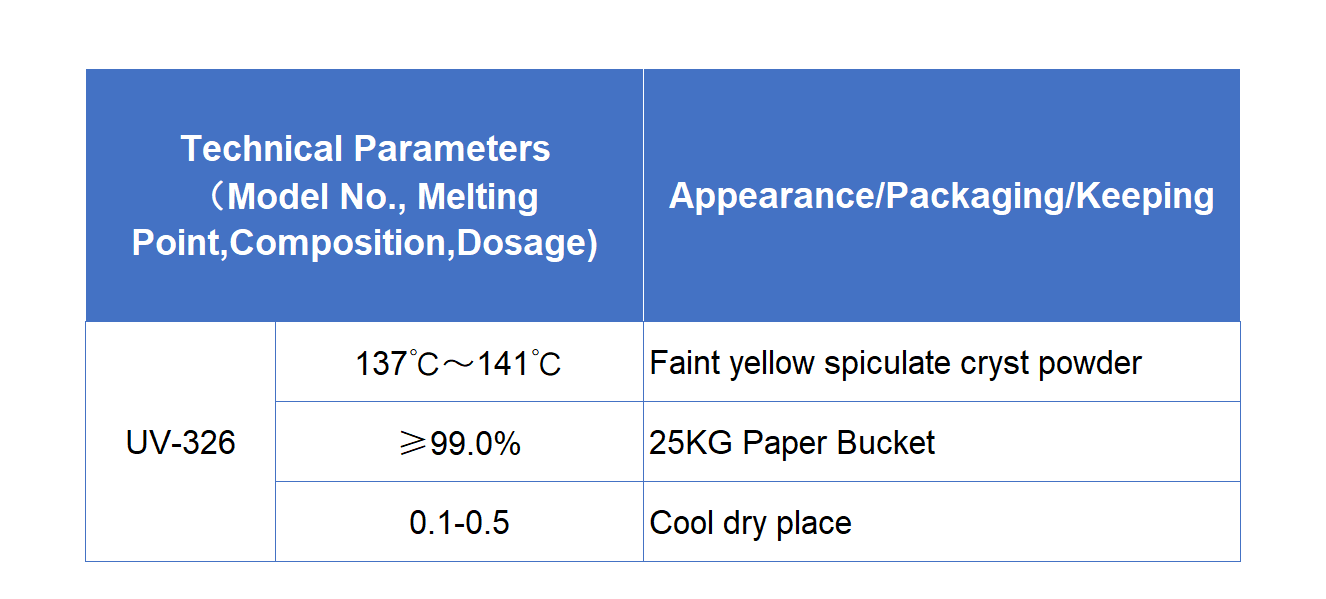This screenshot has height=599, width=1326.
Task: Select the Appearance/Packaging/Keeping header cell
Action: [942, 195]
